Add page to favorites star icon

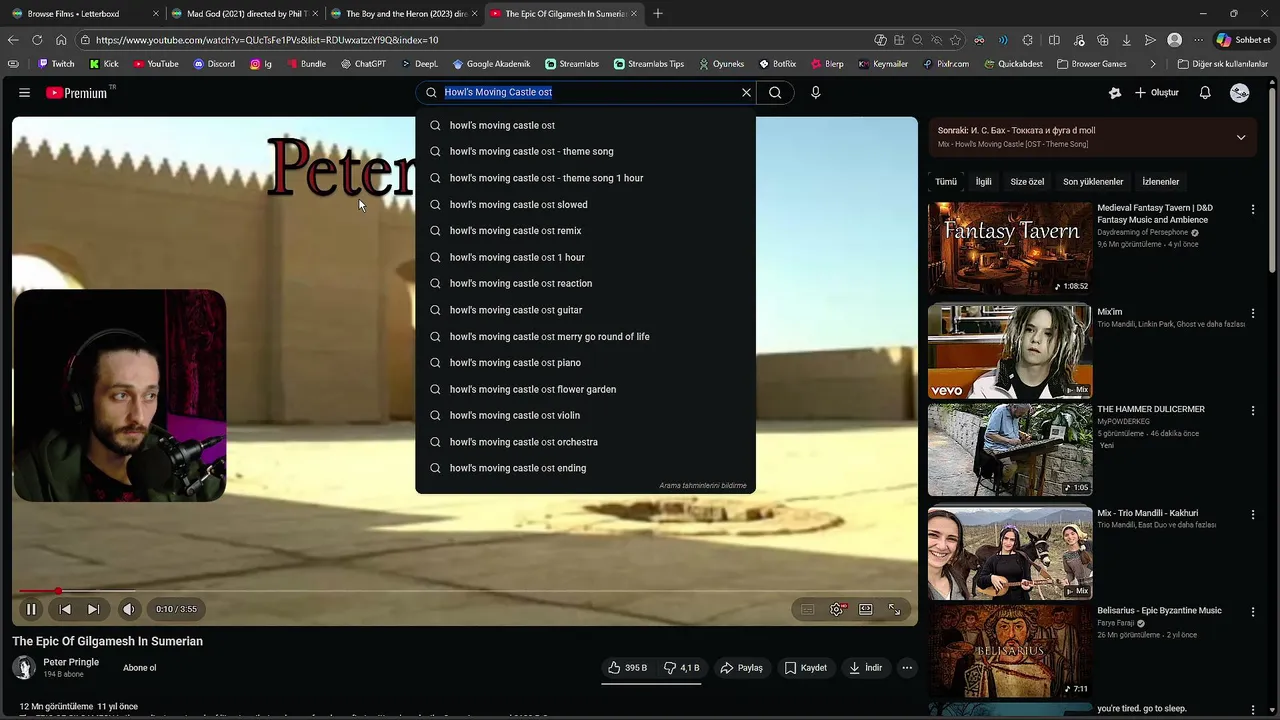tap(955, 40)
